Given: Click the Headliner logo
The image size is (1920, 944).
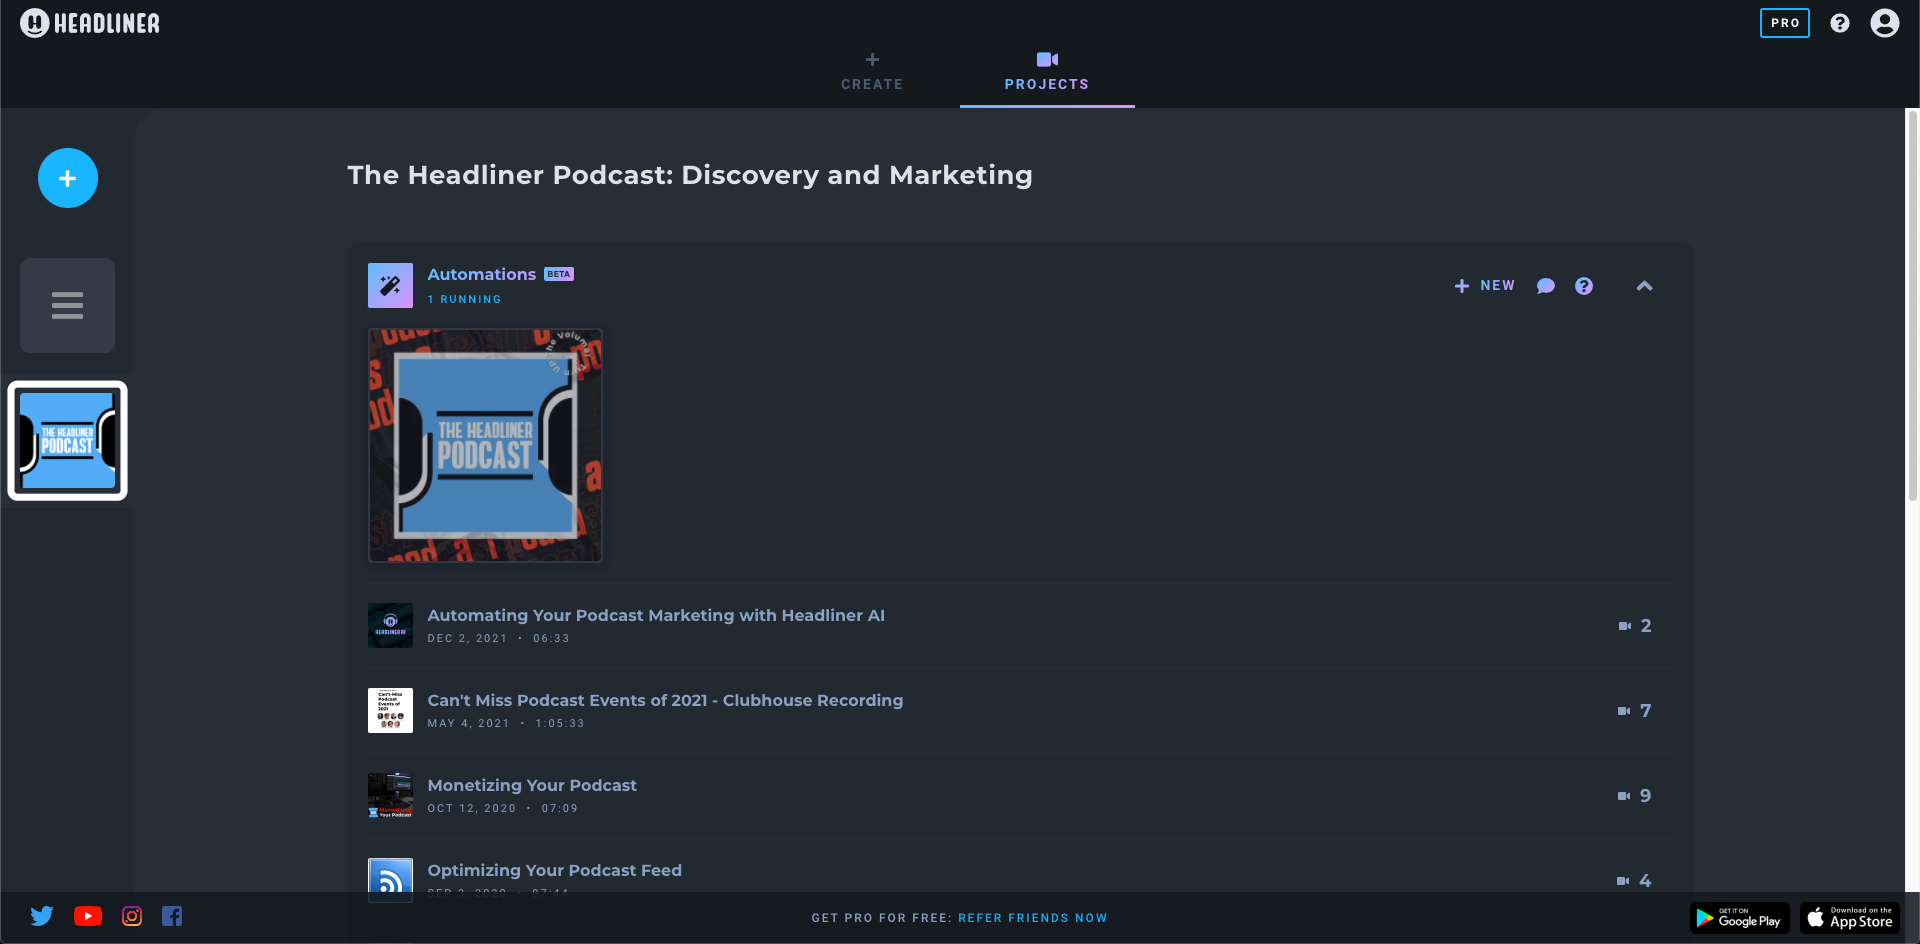Looking at the screenshot, I should click(x=90, y=23).
